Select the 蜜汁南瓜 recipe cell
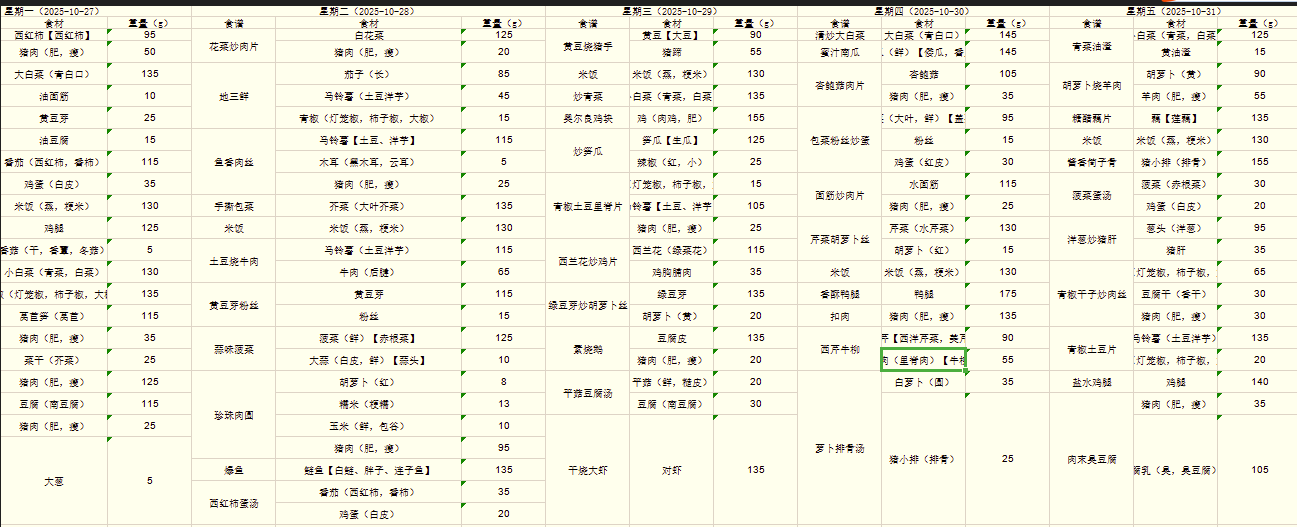 tap(838, 51)
